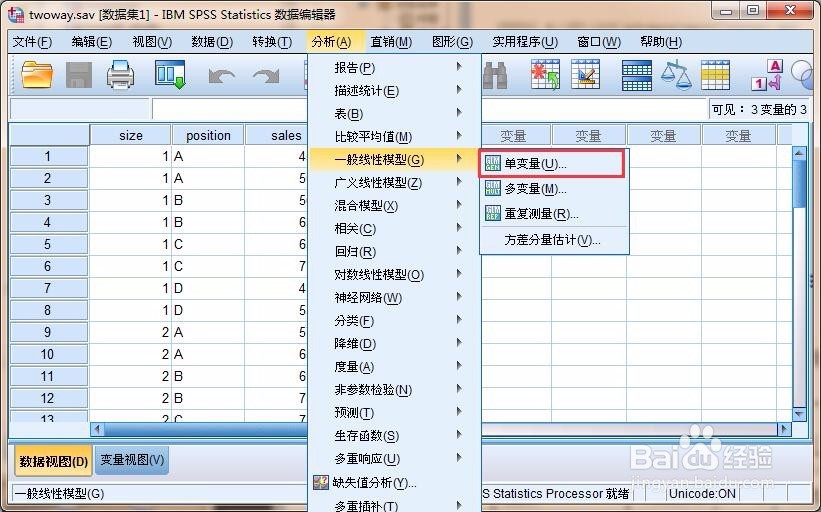Open the 文件(F) menu
Image resolution: width=821 pixels, height=512 pixels.
[32, 42]
